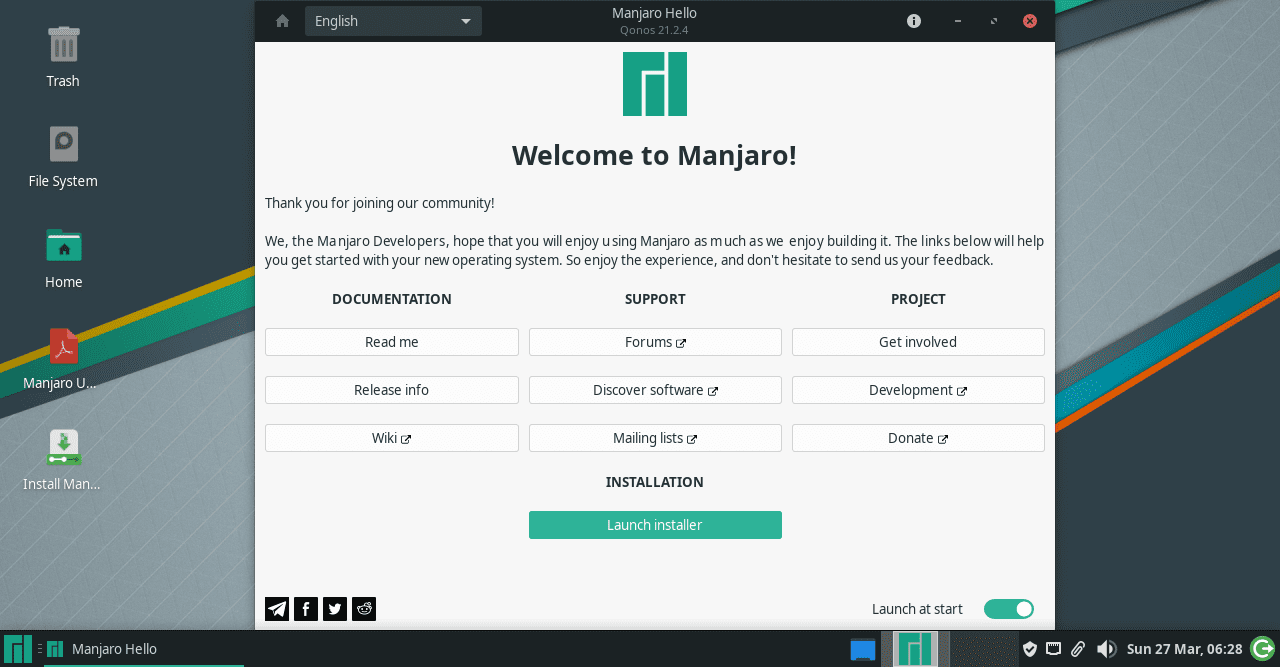Open the Telegram social icon

coord(277,609)
